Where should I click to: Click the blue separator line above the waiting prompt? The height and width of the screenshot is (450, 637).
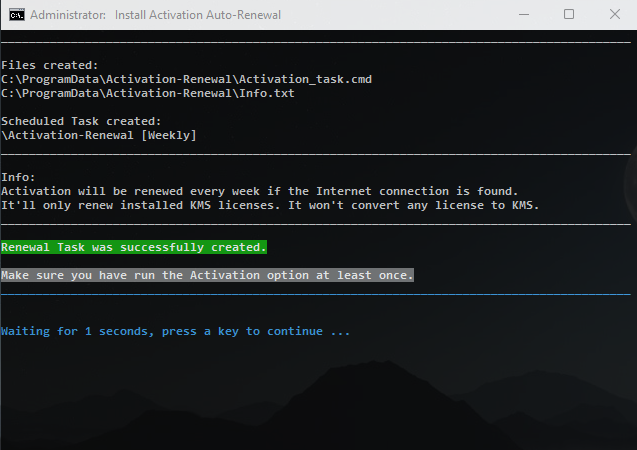(x=316, y=295)
